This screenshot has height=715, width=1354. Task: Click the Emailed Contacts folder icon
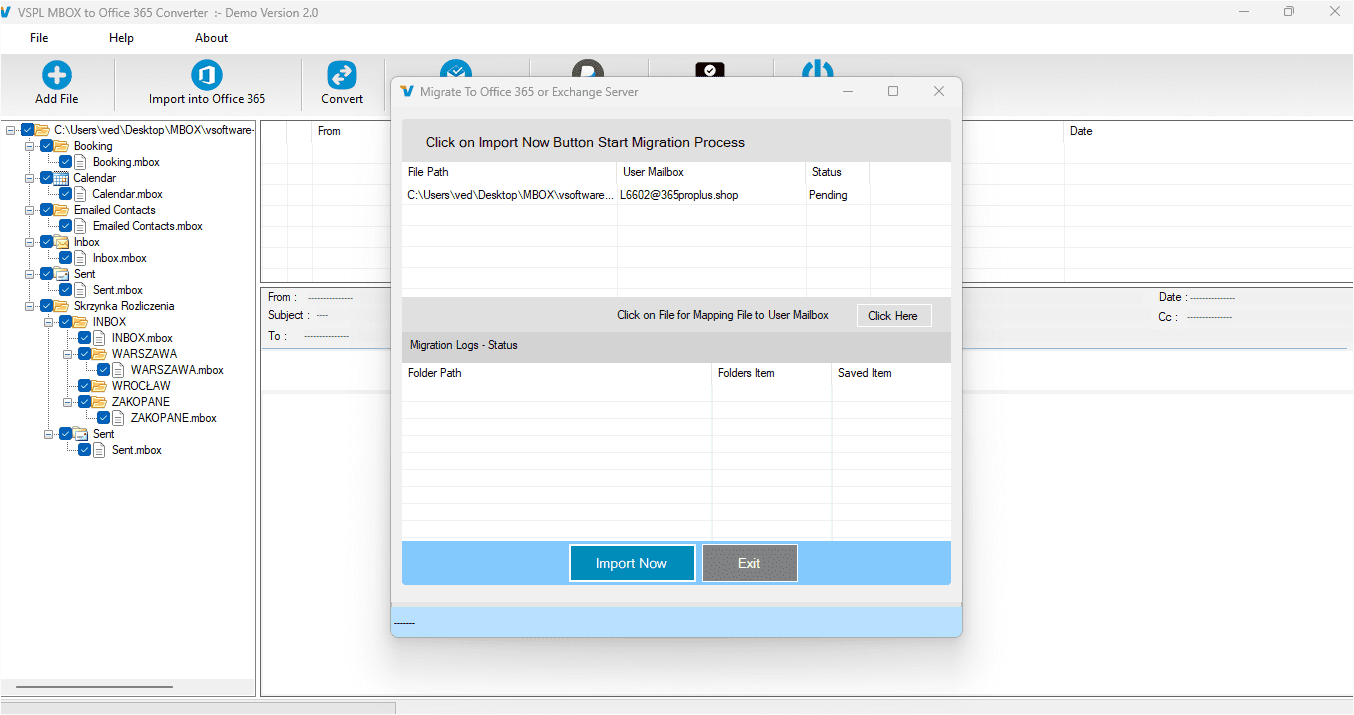[x=62, y=210]
